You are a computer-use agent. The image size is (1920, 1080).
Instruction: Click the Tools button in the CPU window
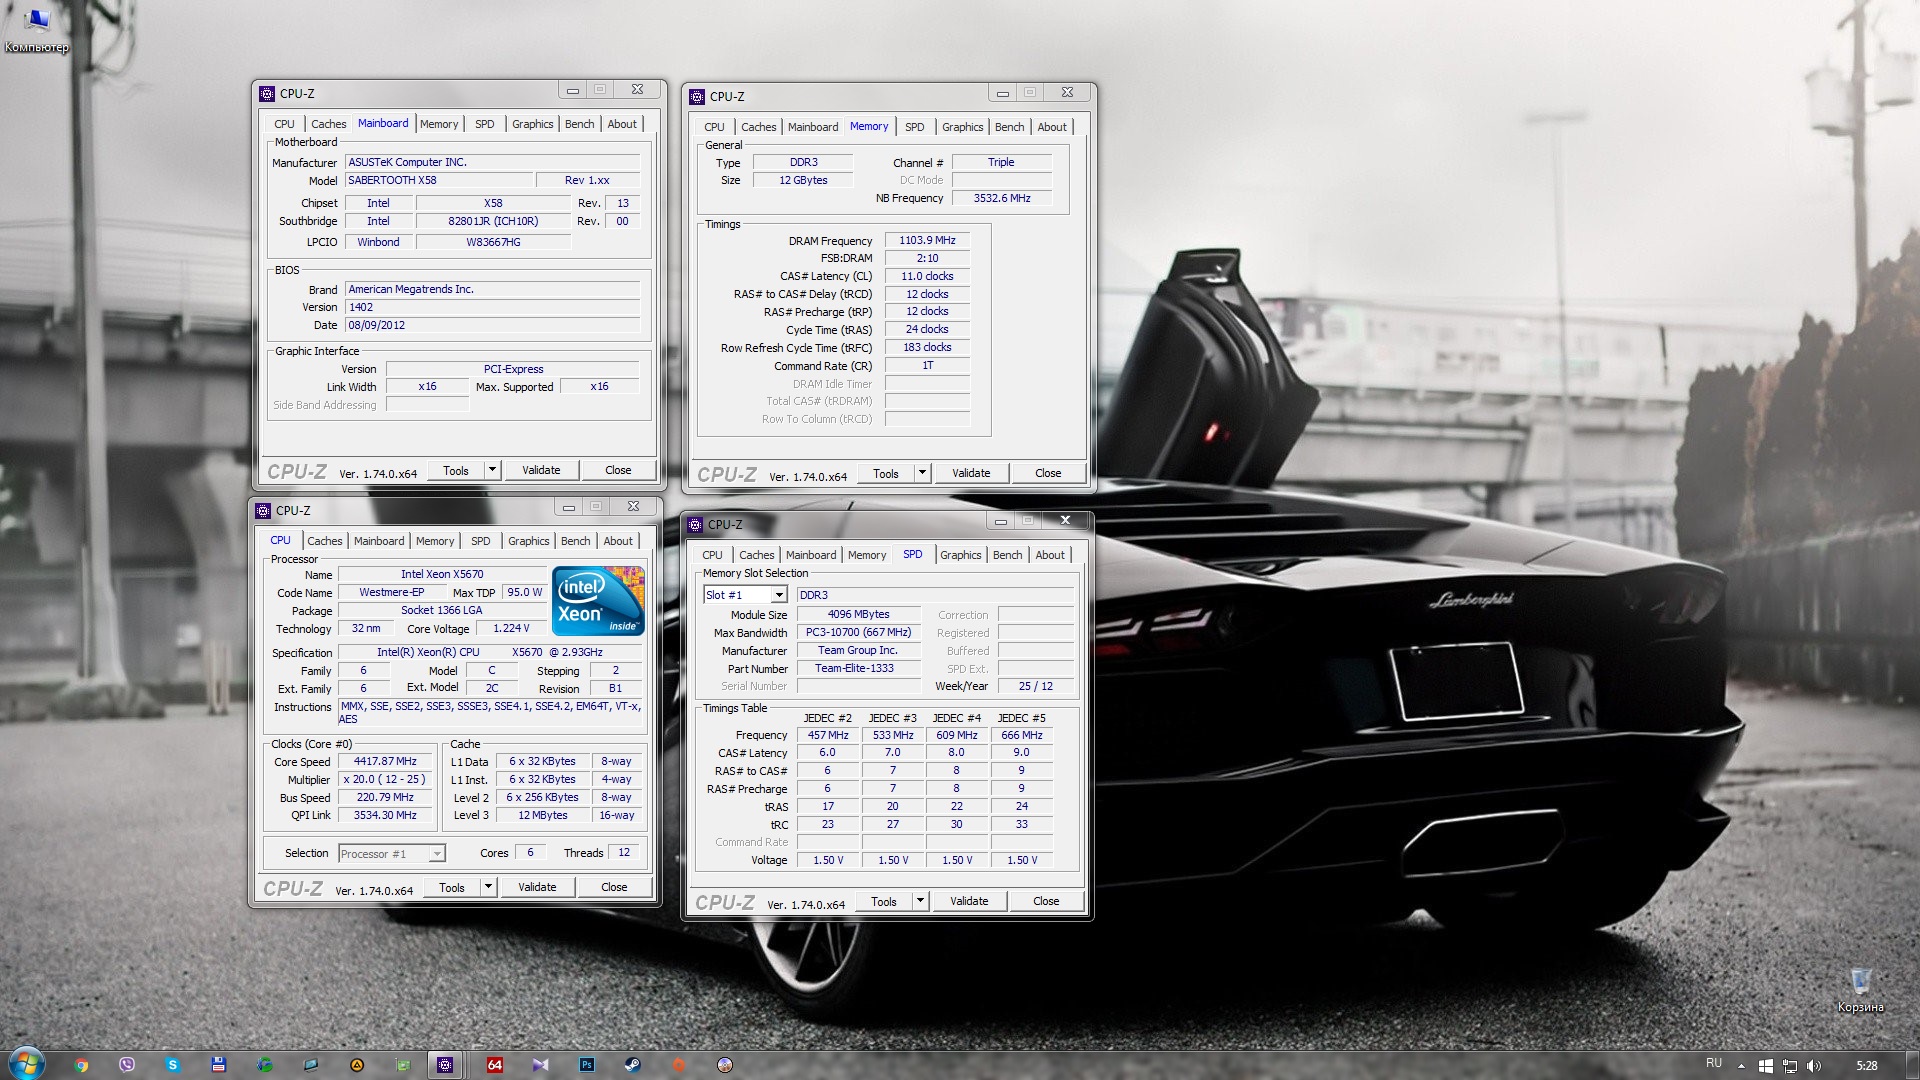tap(452, 887)
